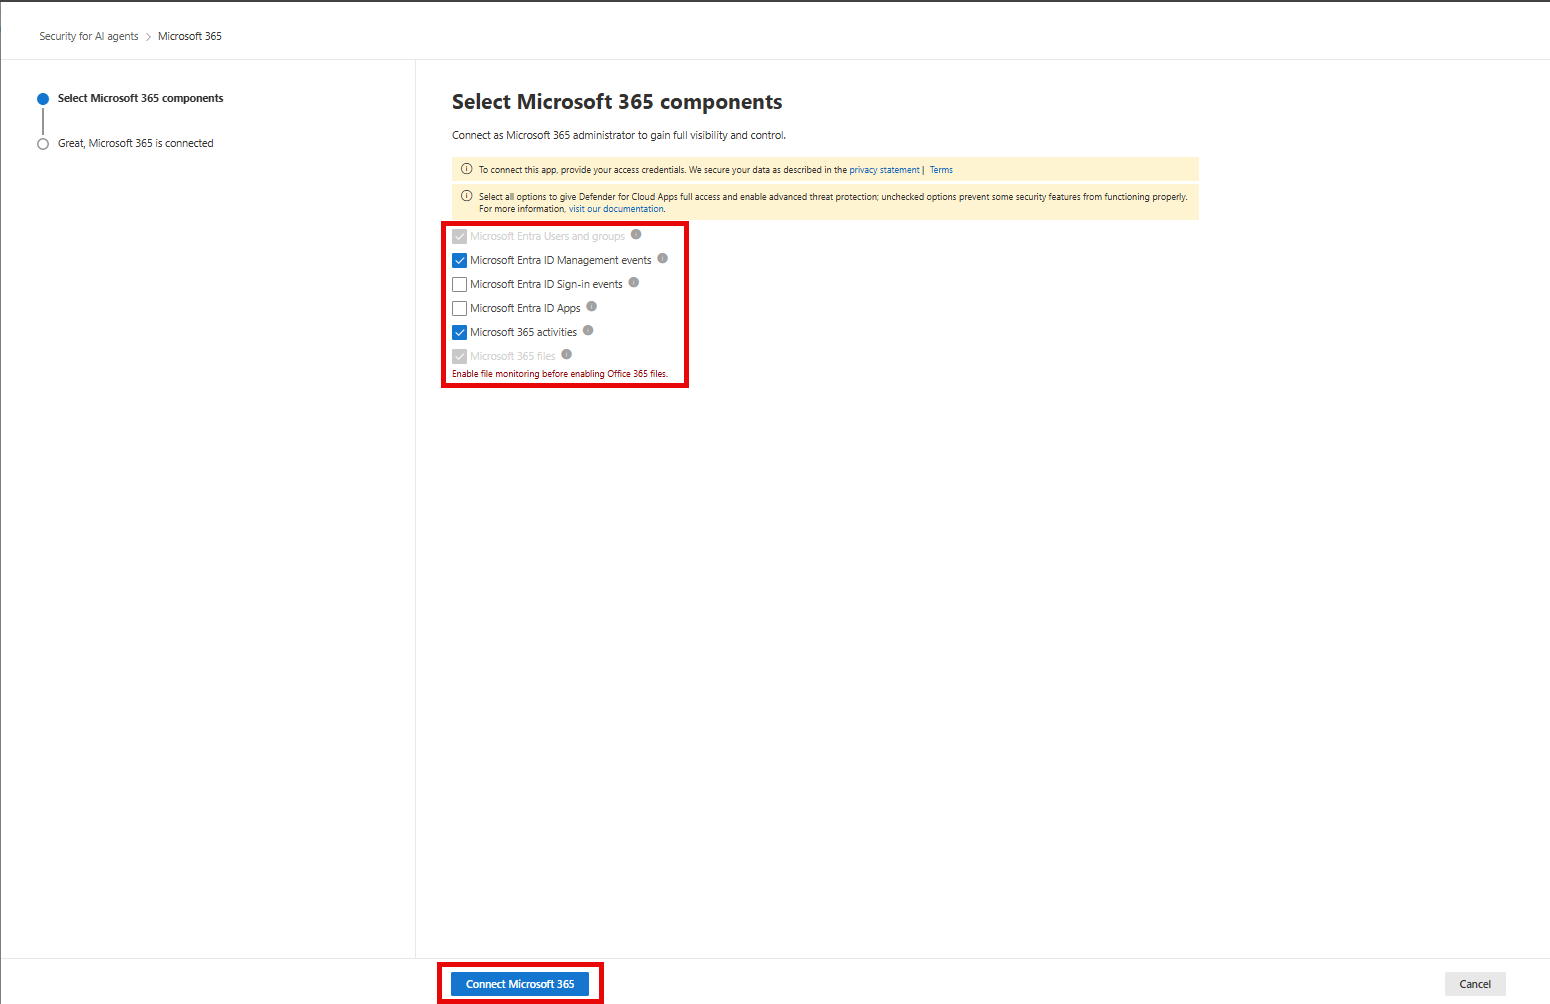Image resolution: width=1550 pixels, height=1004 pixels.
Task: Click the Cancel button
Action: [1475, 984]
